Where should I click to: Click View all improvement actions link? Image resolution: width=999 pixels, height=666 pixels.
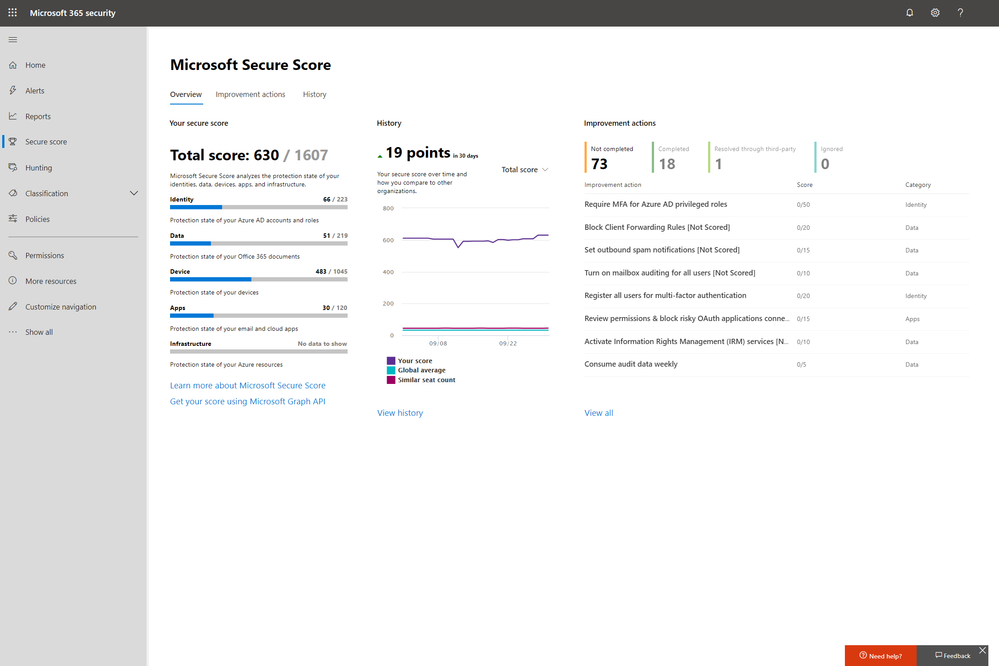(599, 413)
